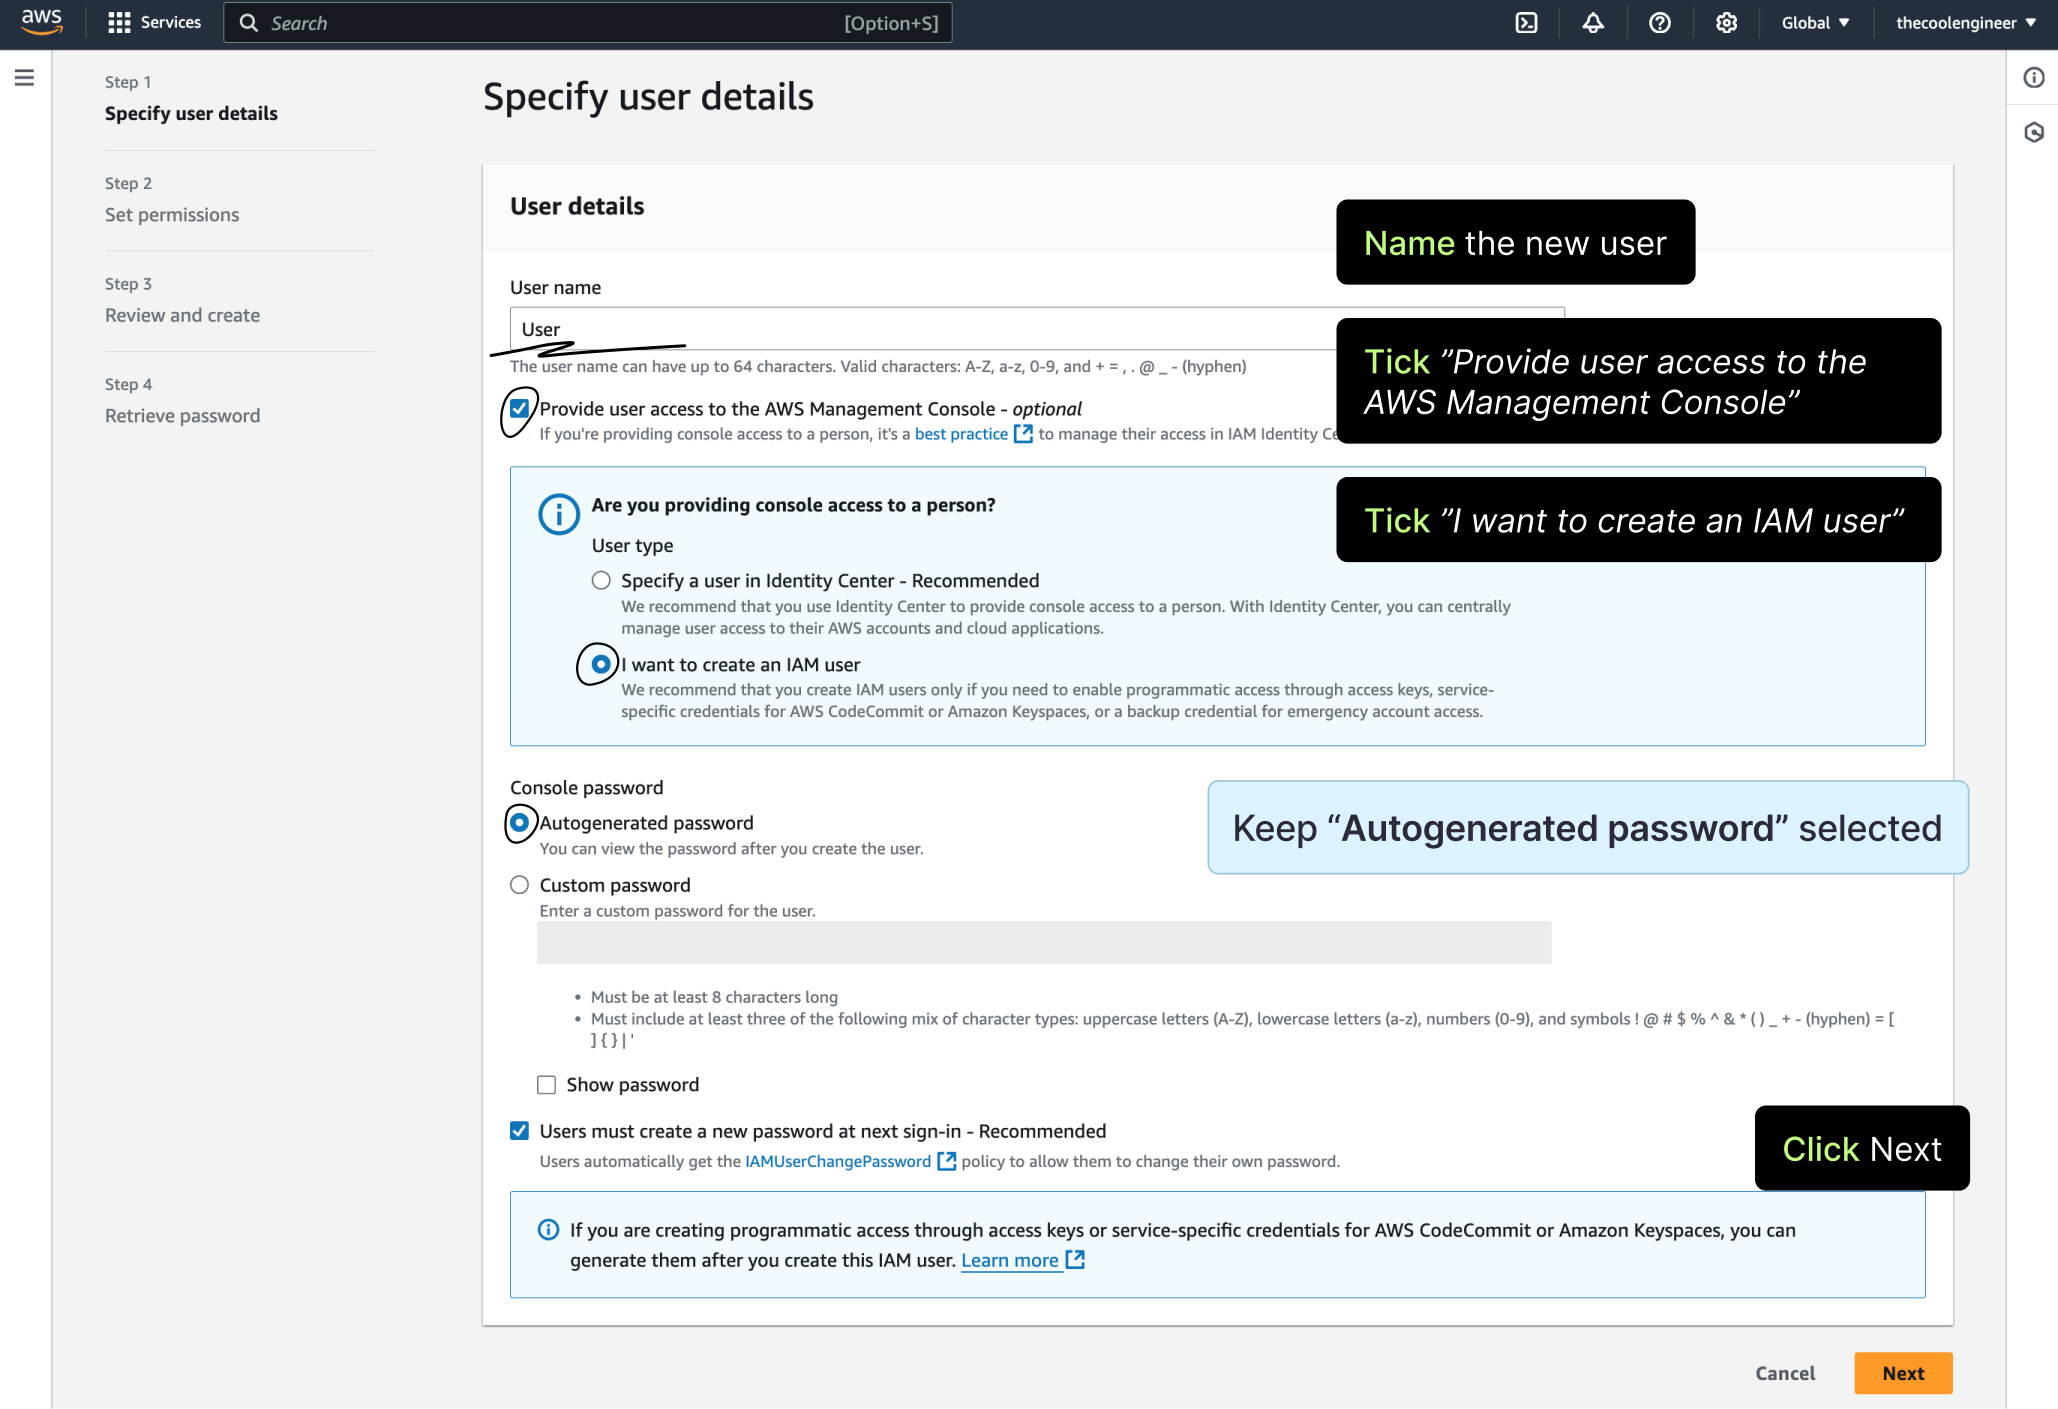The width and height of the screenshot is (2058, 1409).
Task: Toggle Provide user access to Management Console checkbox
Action: point(519,408)
